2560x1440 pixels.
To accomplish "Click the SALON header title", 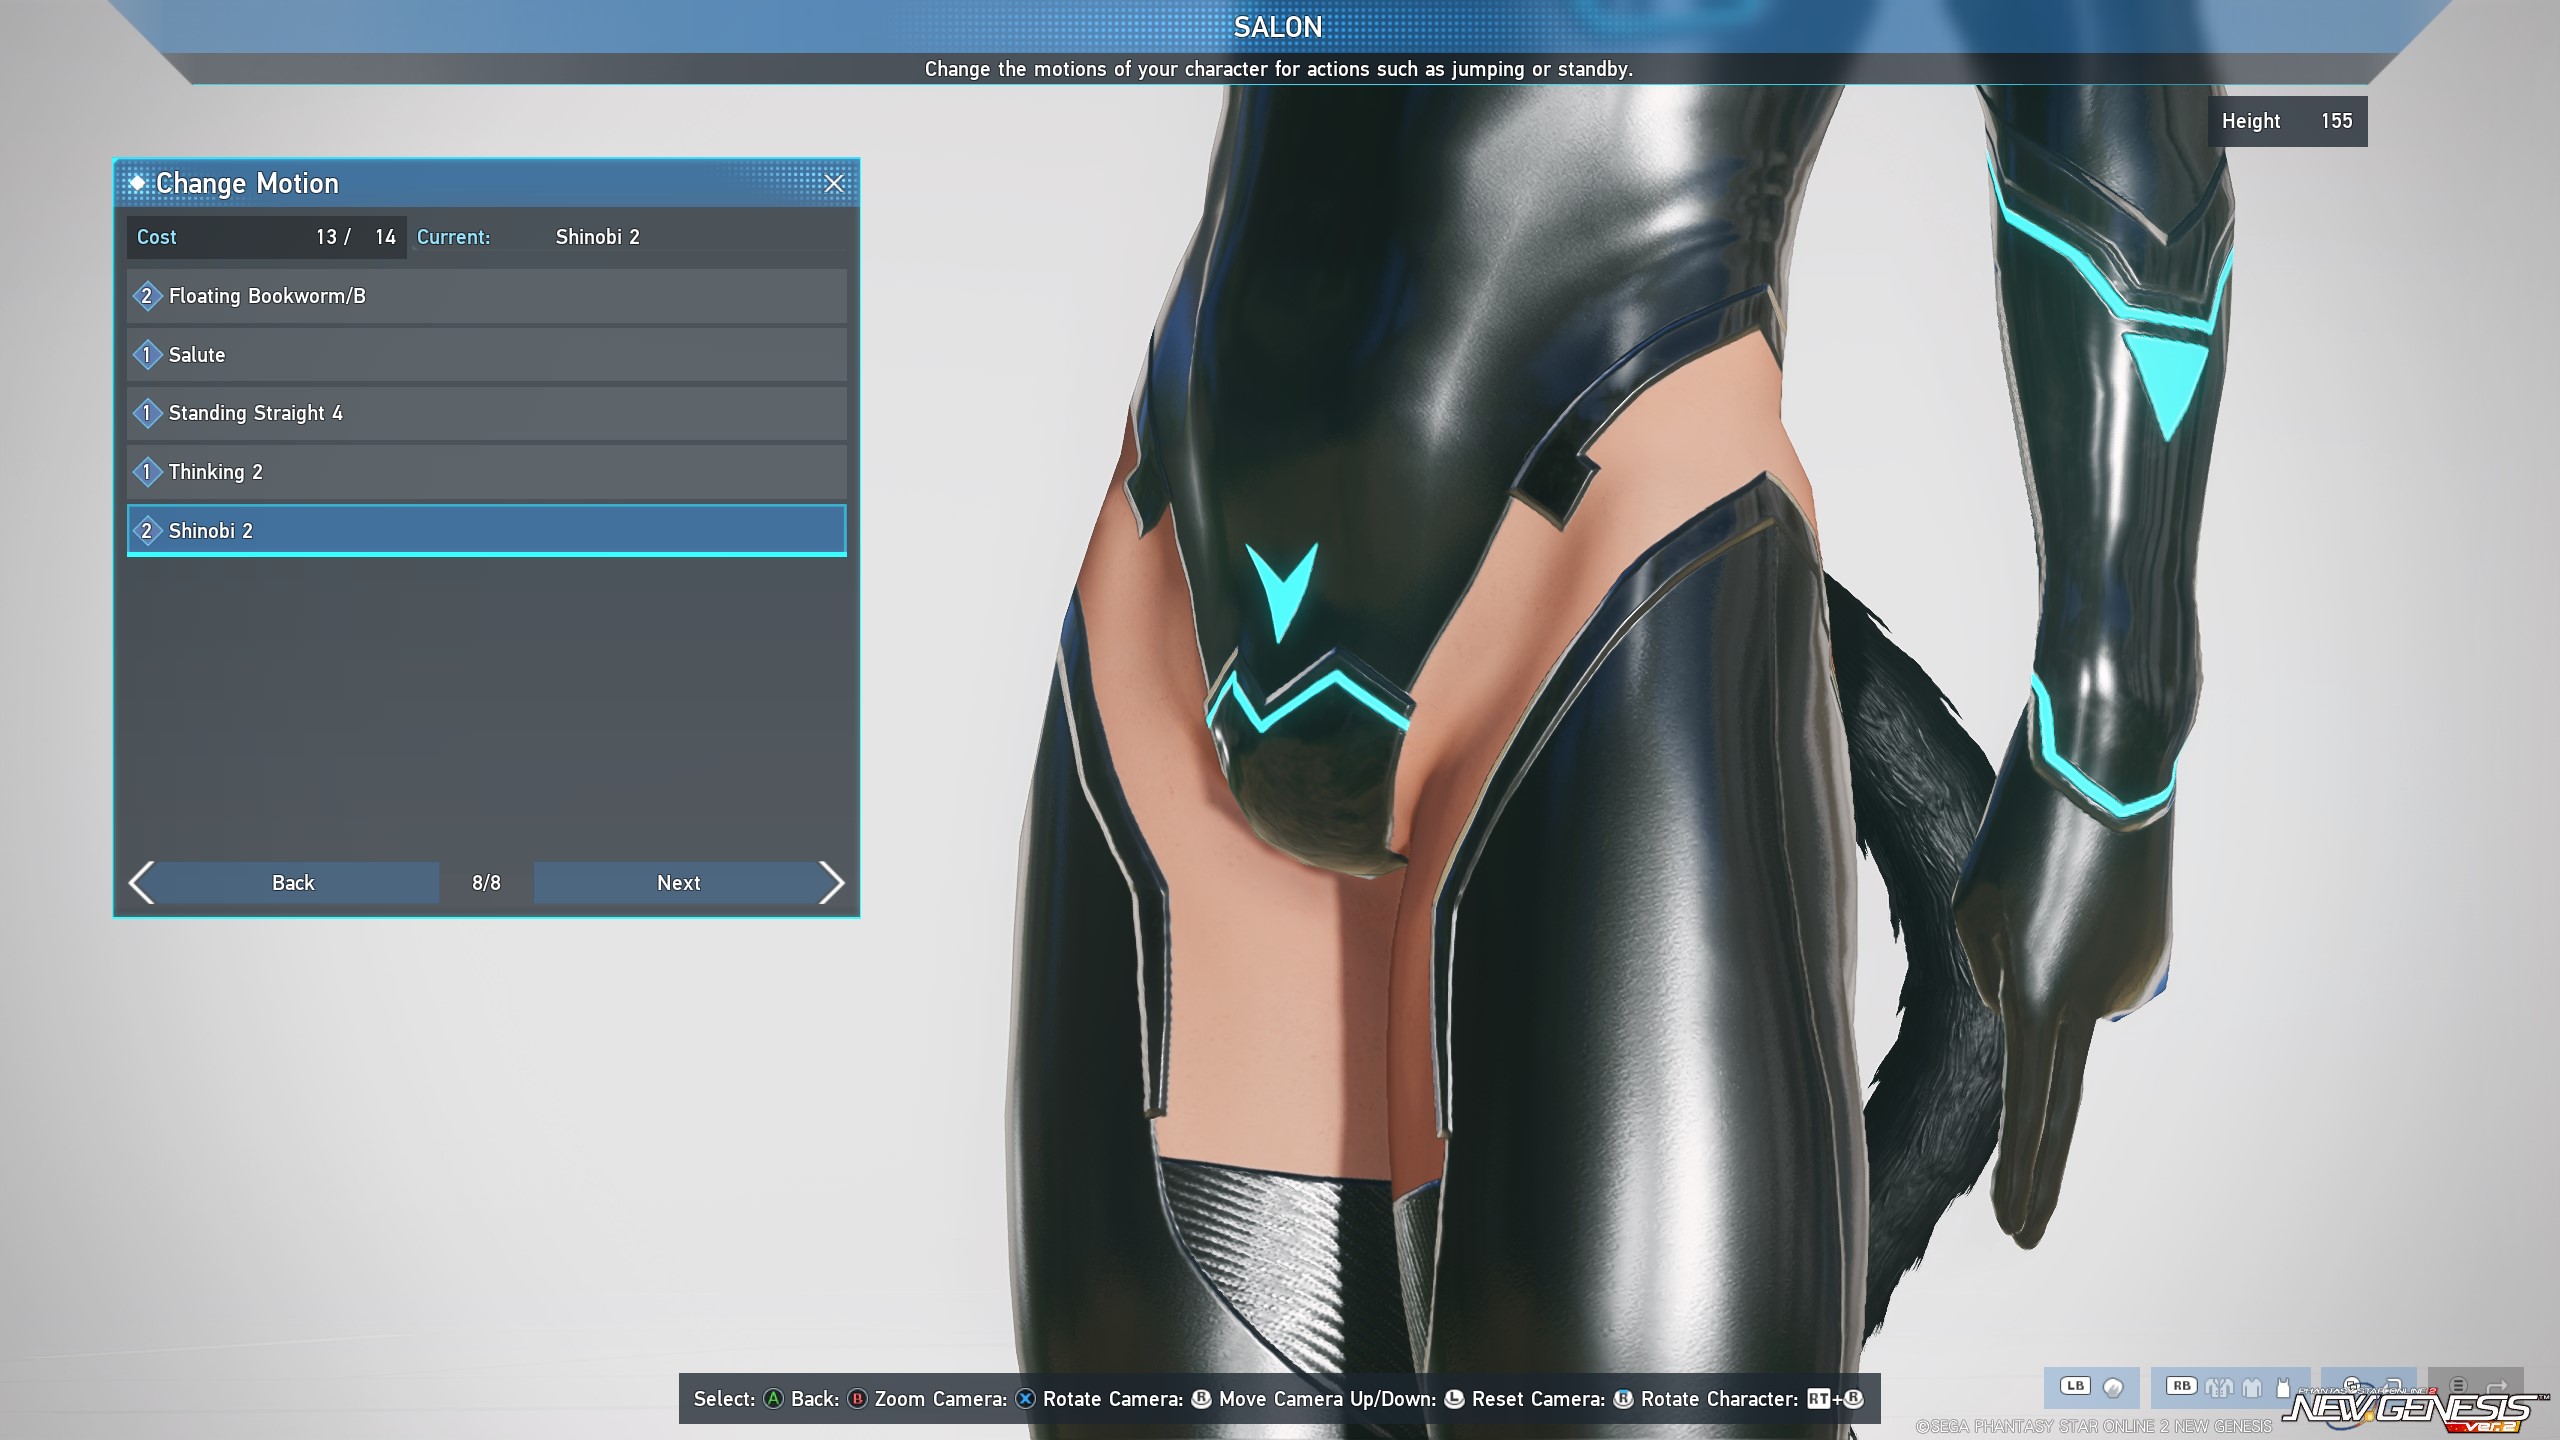I will pos(1278,27).
